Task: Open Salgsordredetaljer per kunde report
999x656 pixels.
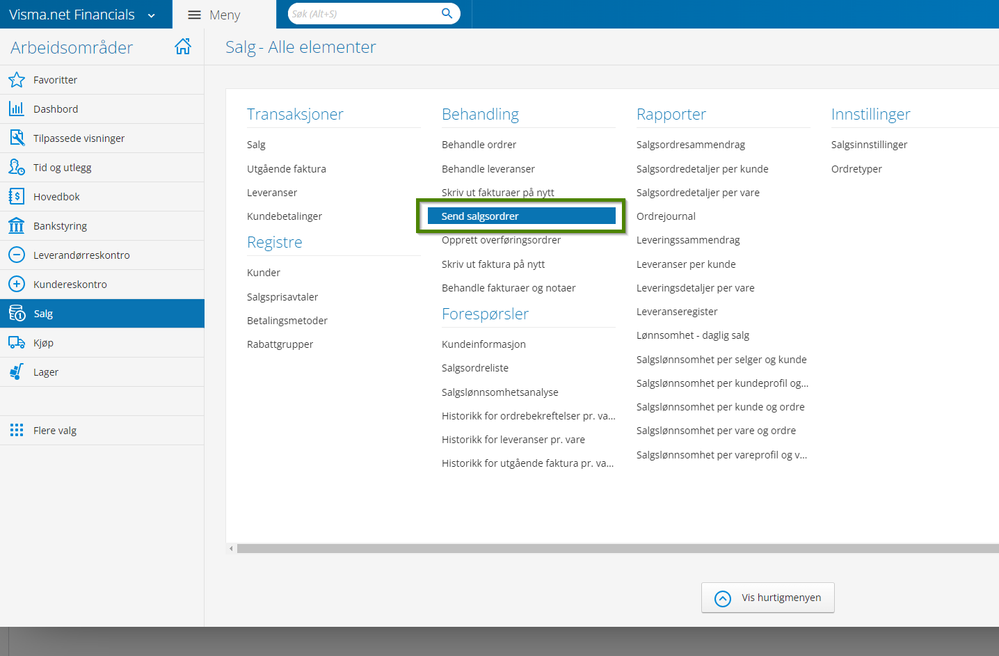Action: 702,169
